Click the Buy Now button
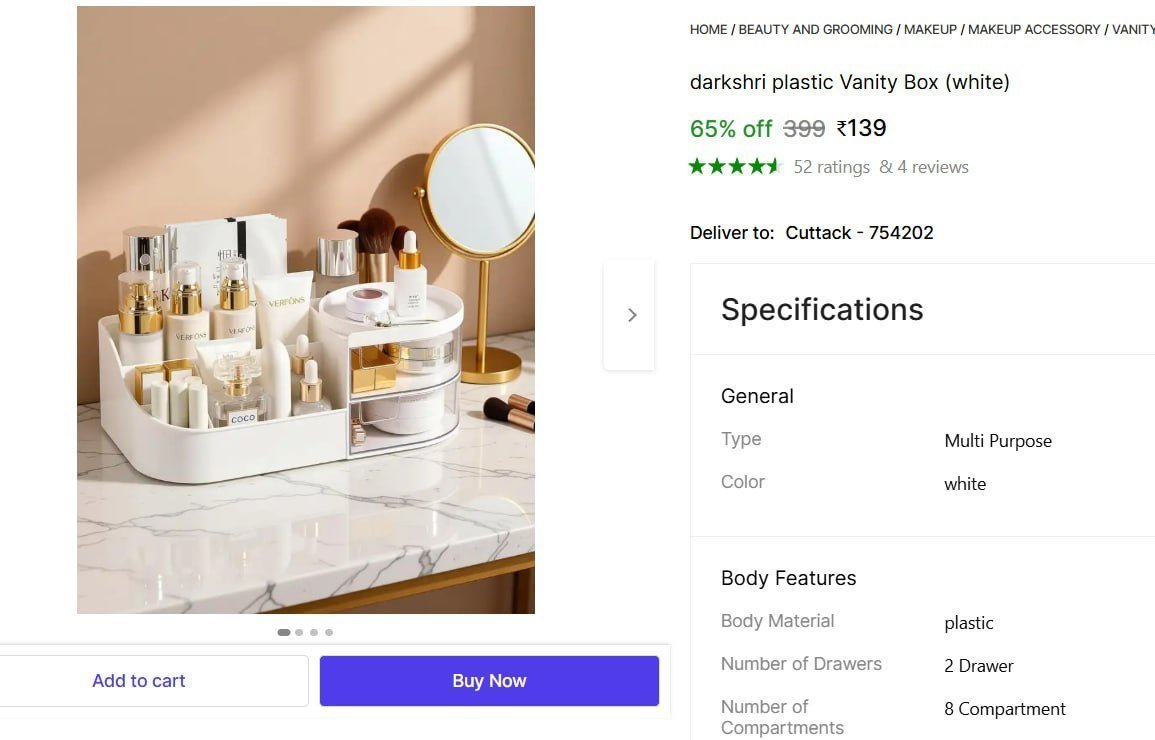Viewport: 1155px width, 740px height. pyautogui.click(x=489, y=681)
